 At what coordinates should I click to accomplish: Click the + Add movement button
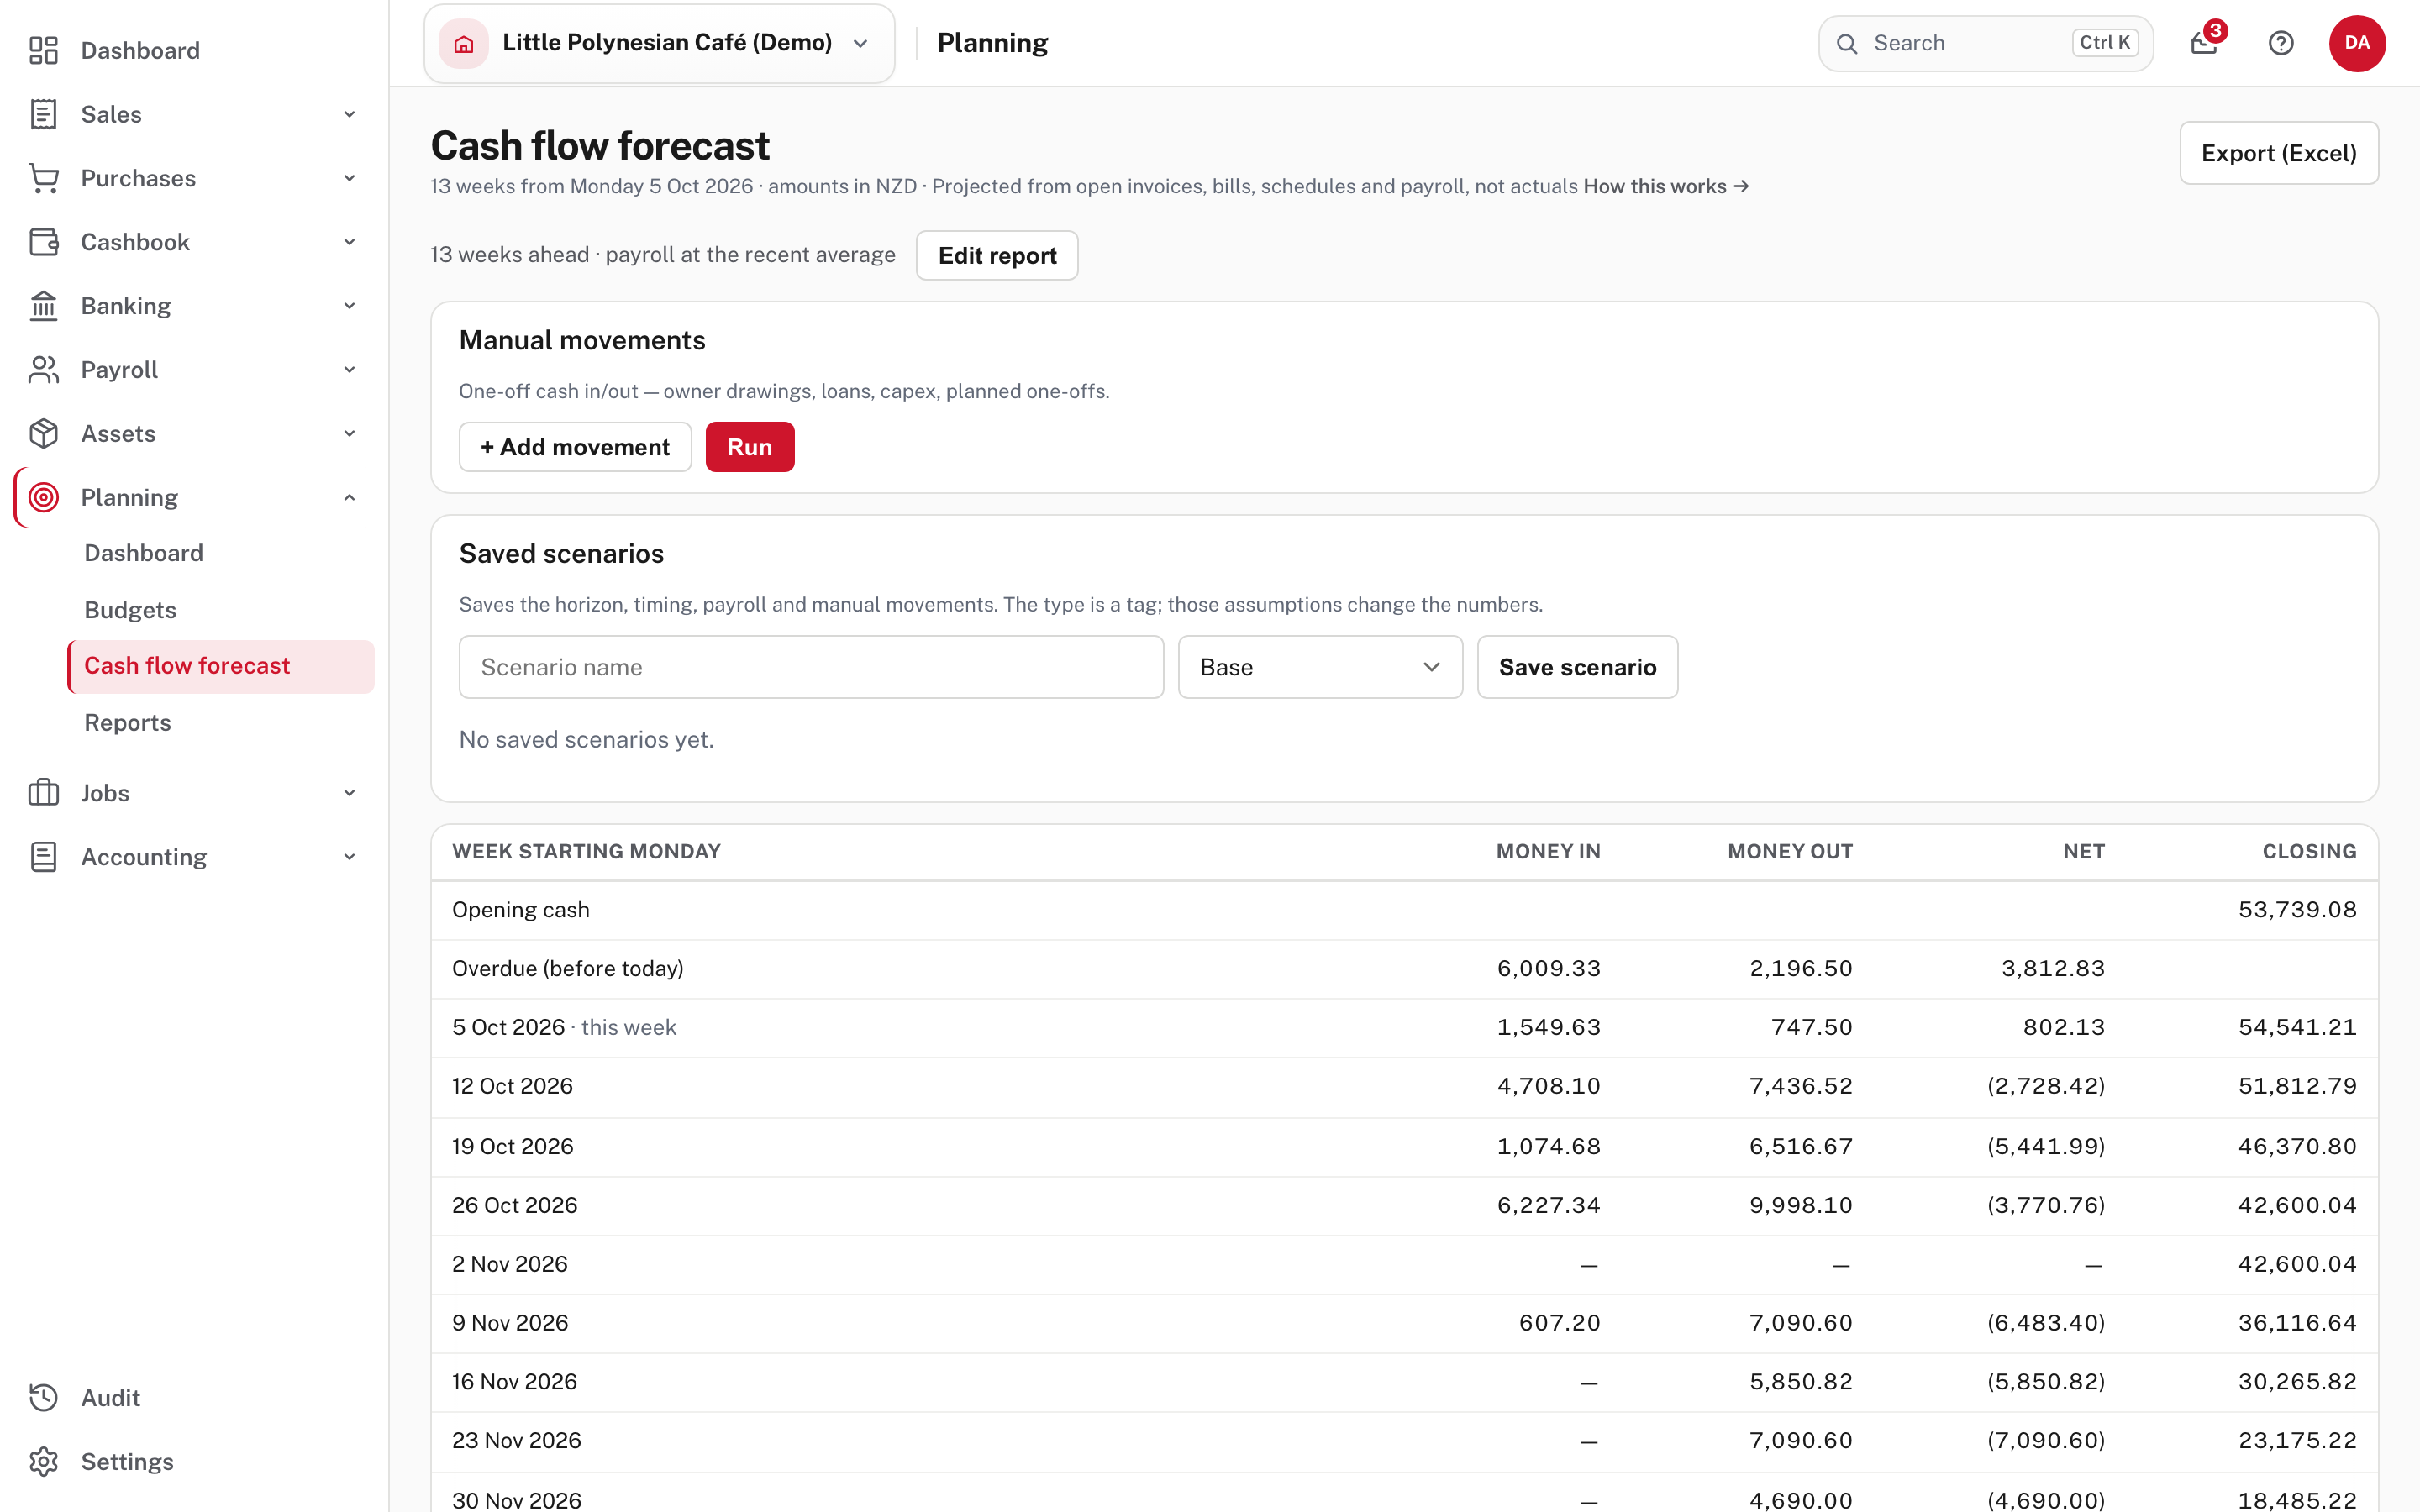[575, 447]
